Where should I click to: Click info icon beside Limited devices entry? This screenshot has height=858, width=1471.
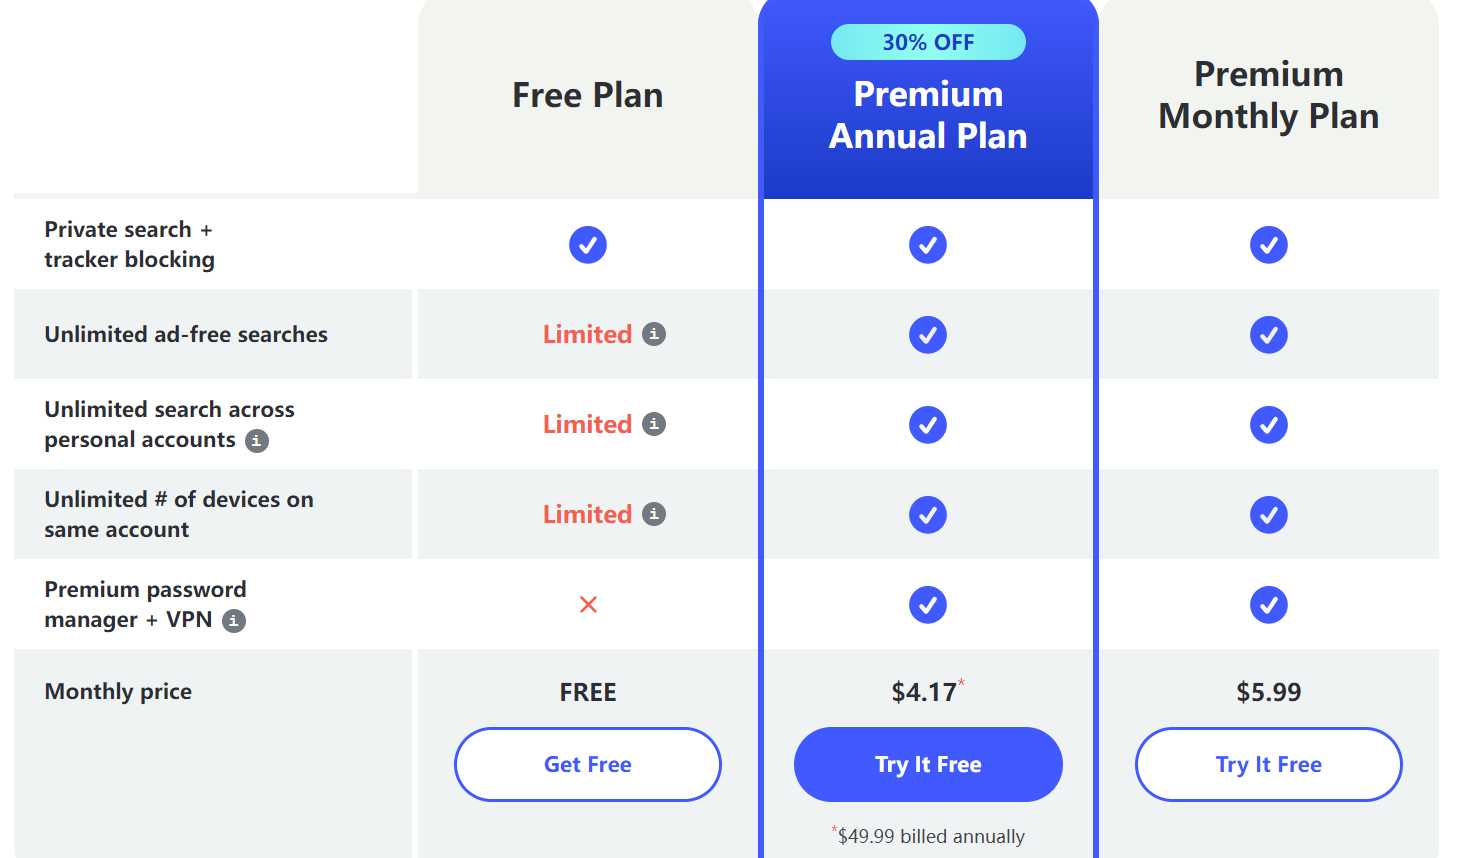coord(654,514)
